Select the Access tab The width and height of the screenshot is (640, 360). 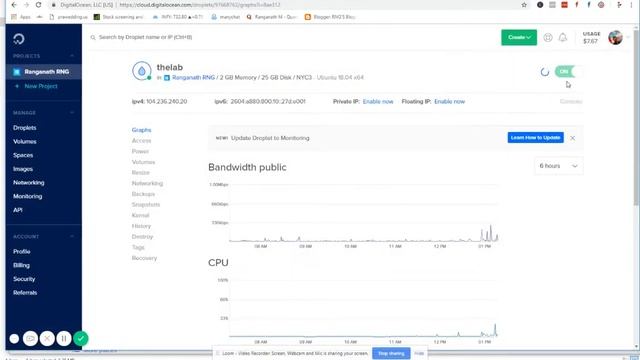coord(141,140)
